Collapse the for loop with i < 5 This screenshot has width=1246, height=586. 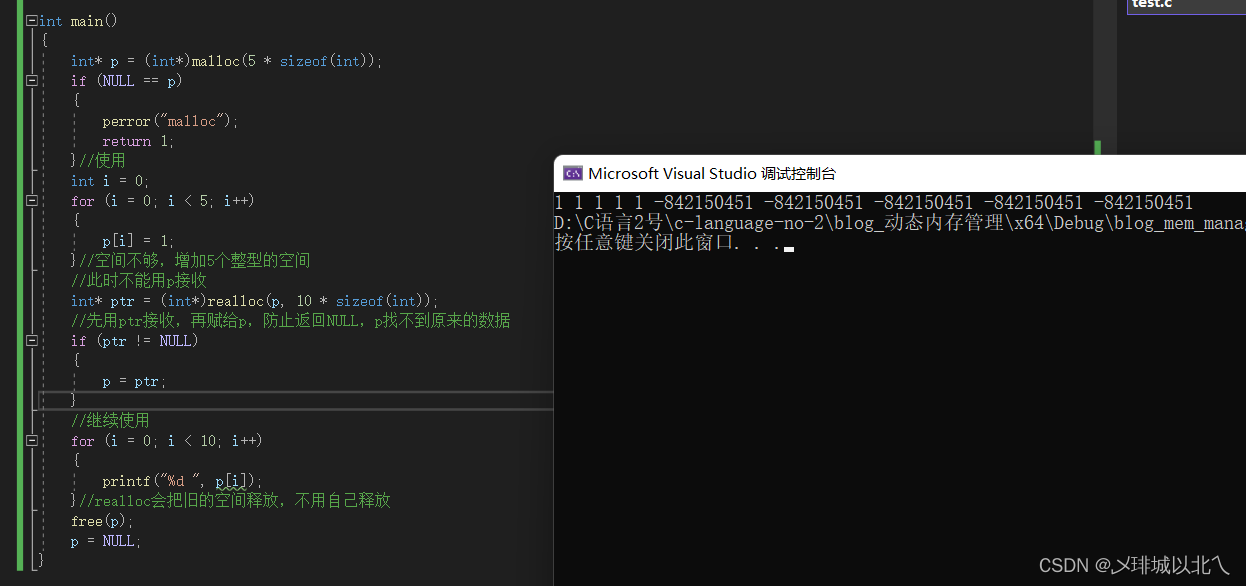[x=32, y=201]
